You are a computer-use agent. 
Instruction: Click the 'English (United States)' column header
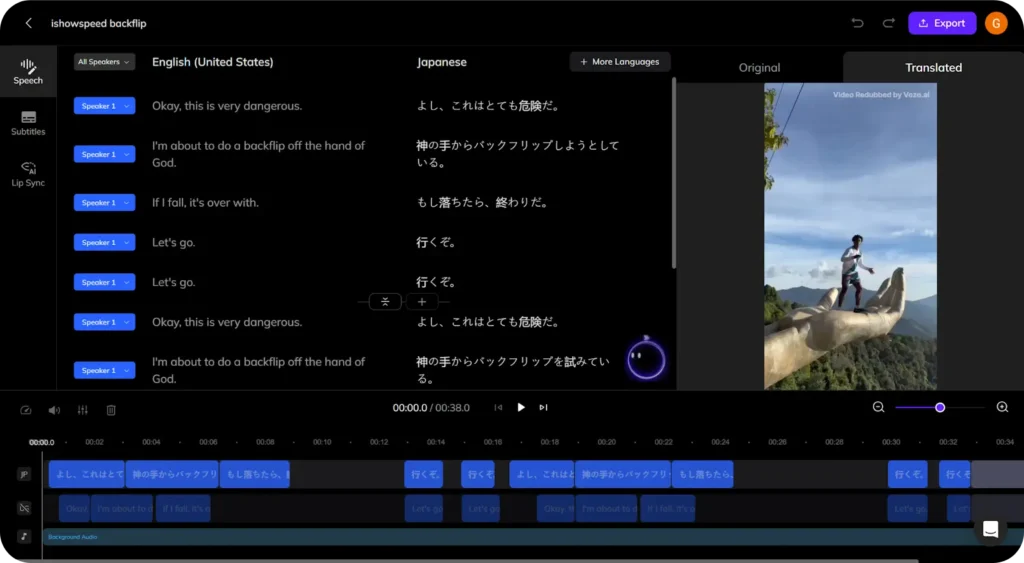[213, 62]
